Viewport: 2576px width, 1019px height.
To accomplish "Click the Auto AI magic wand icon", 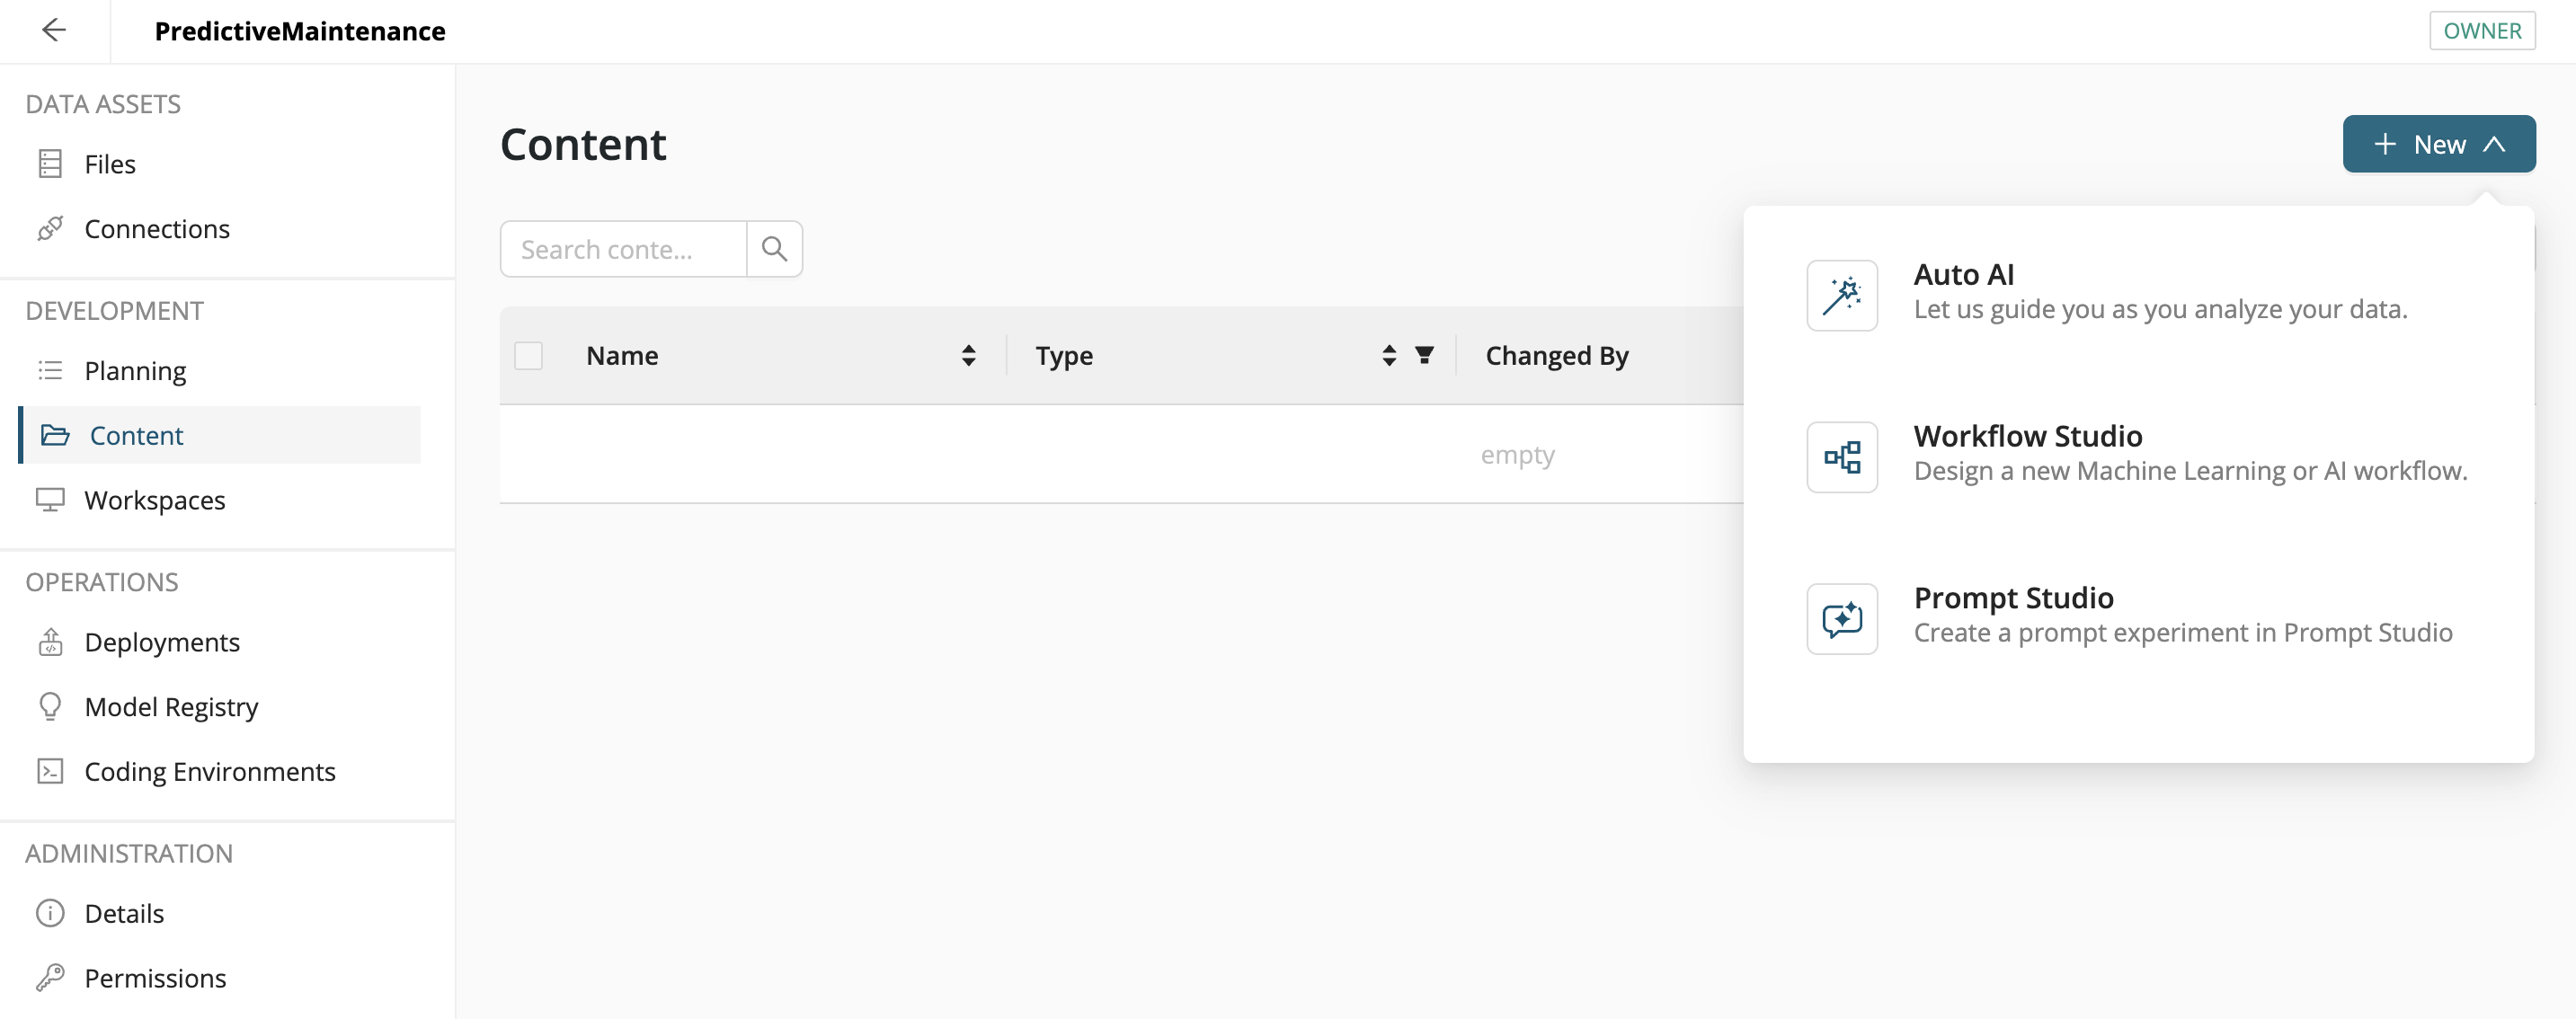I will (x=1841, y=295).
